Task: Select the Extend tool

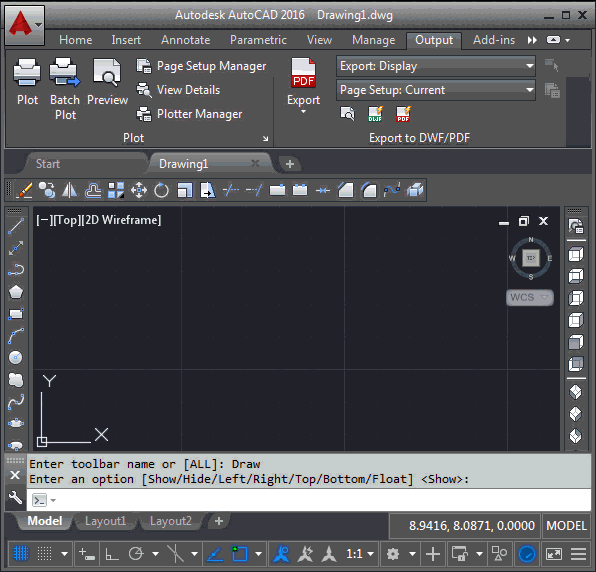Action: pos(254,190)
